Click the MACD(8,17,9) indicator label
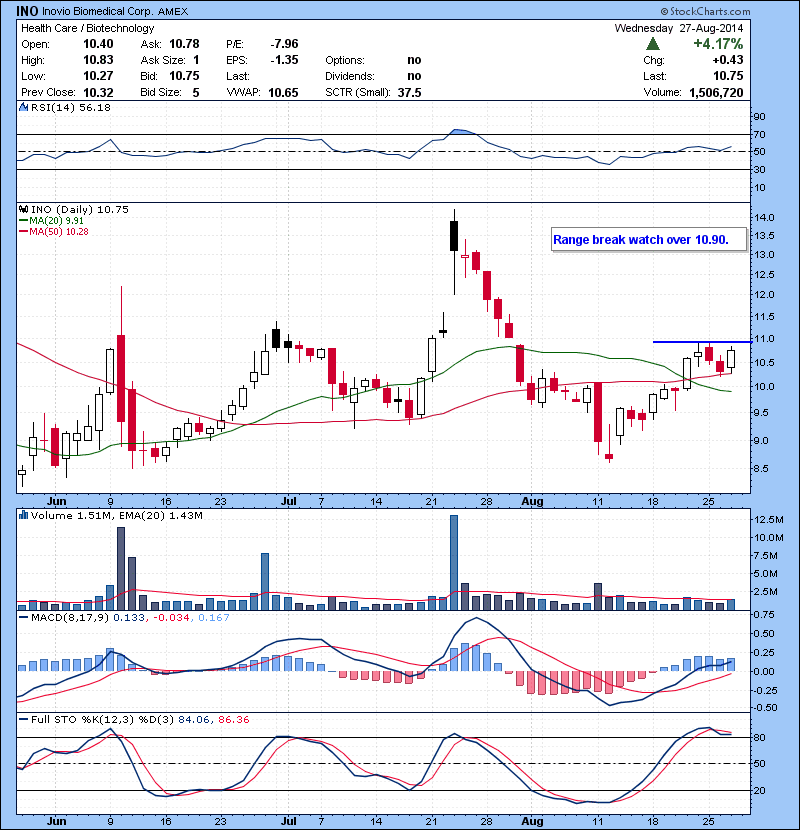 click(70, 617)
